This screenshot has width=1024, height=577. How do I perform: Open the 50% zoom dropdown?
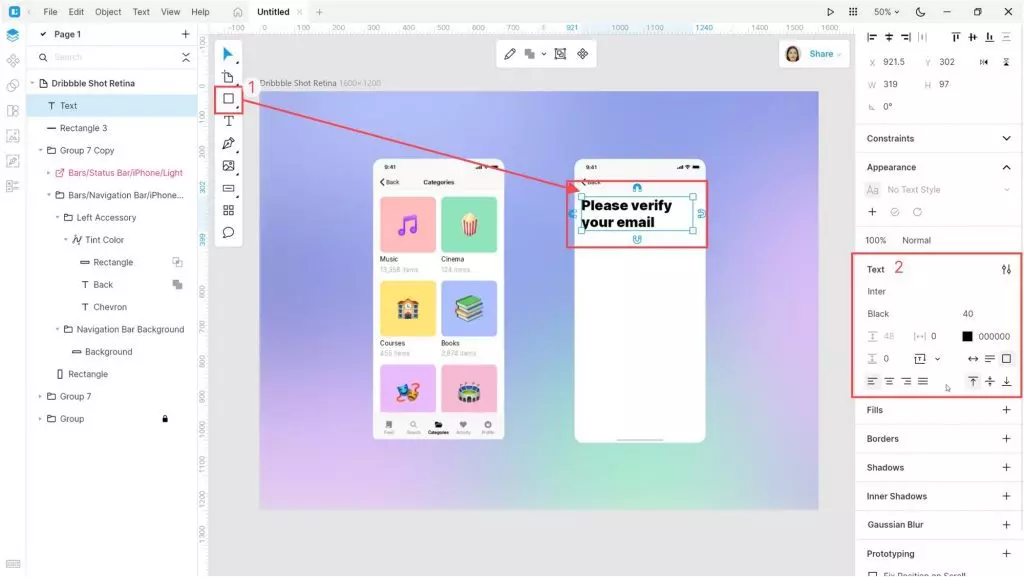[887, 12]
